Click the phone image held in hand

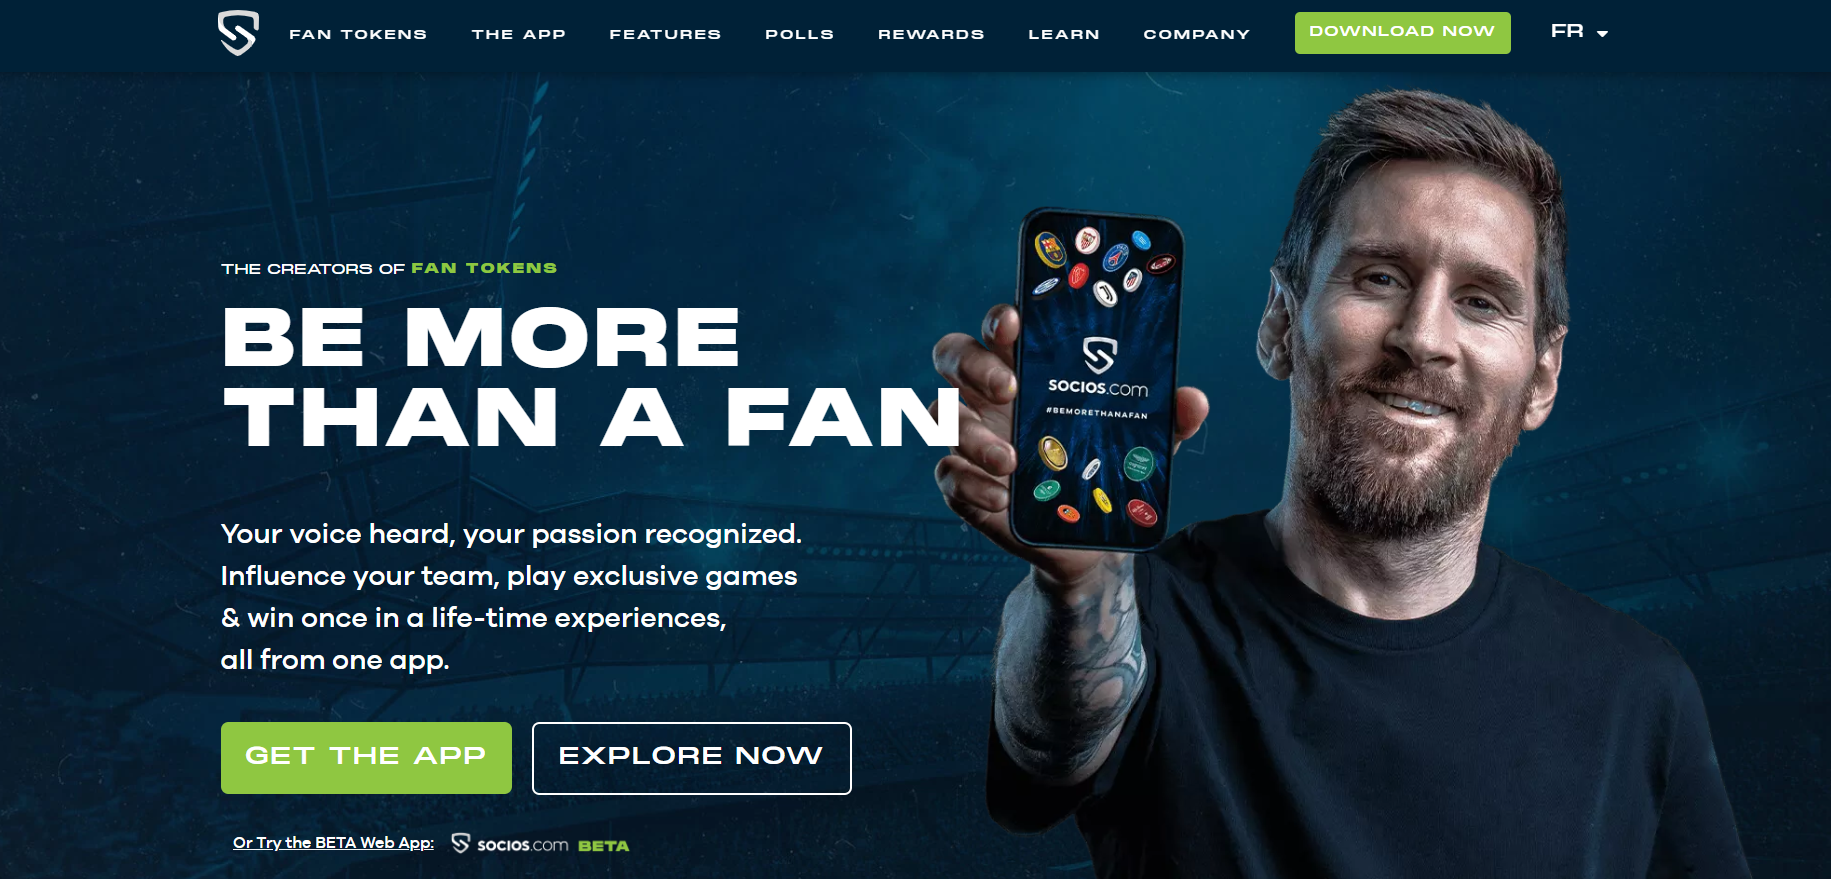click(1097, 380)
